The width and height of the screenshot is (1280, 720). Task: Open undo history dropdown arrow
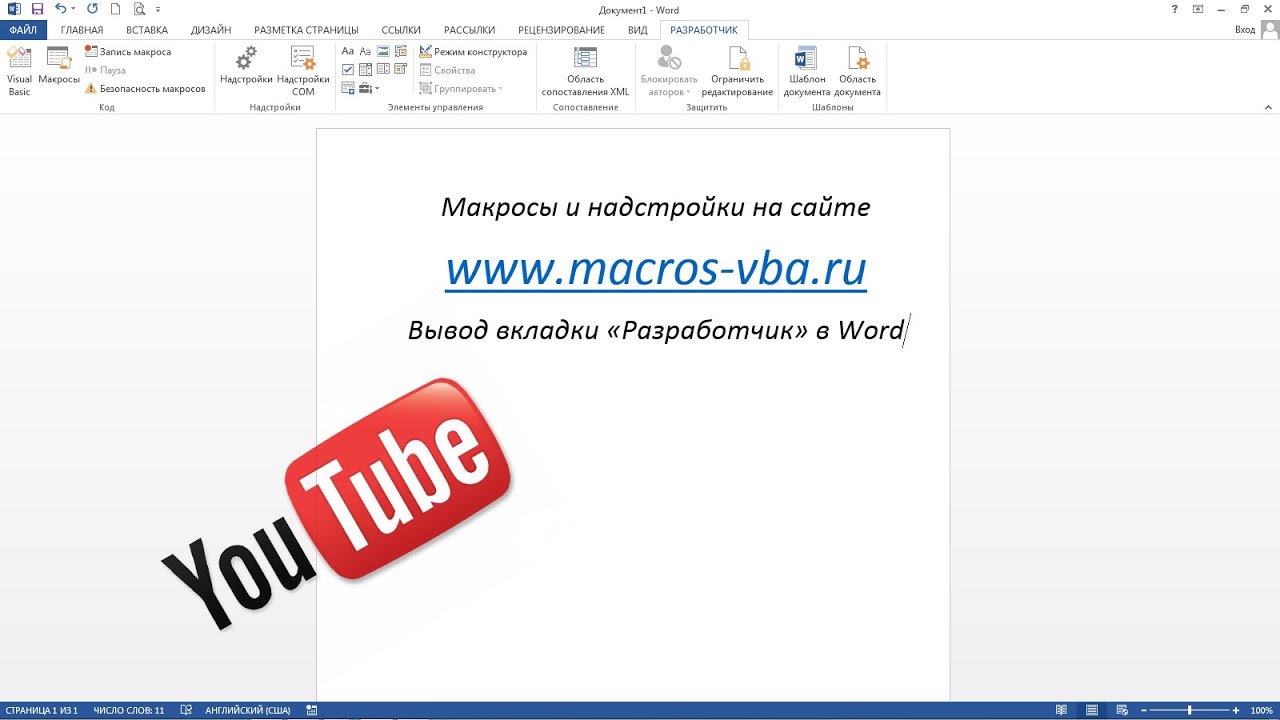coord(73,9)
